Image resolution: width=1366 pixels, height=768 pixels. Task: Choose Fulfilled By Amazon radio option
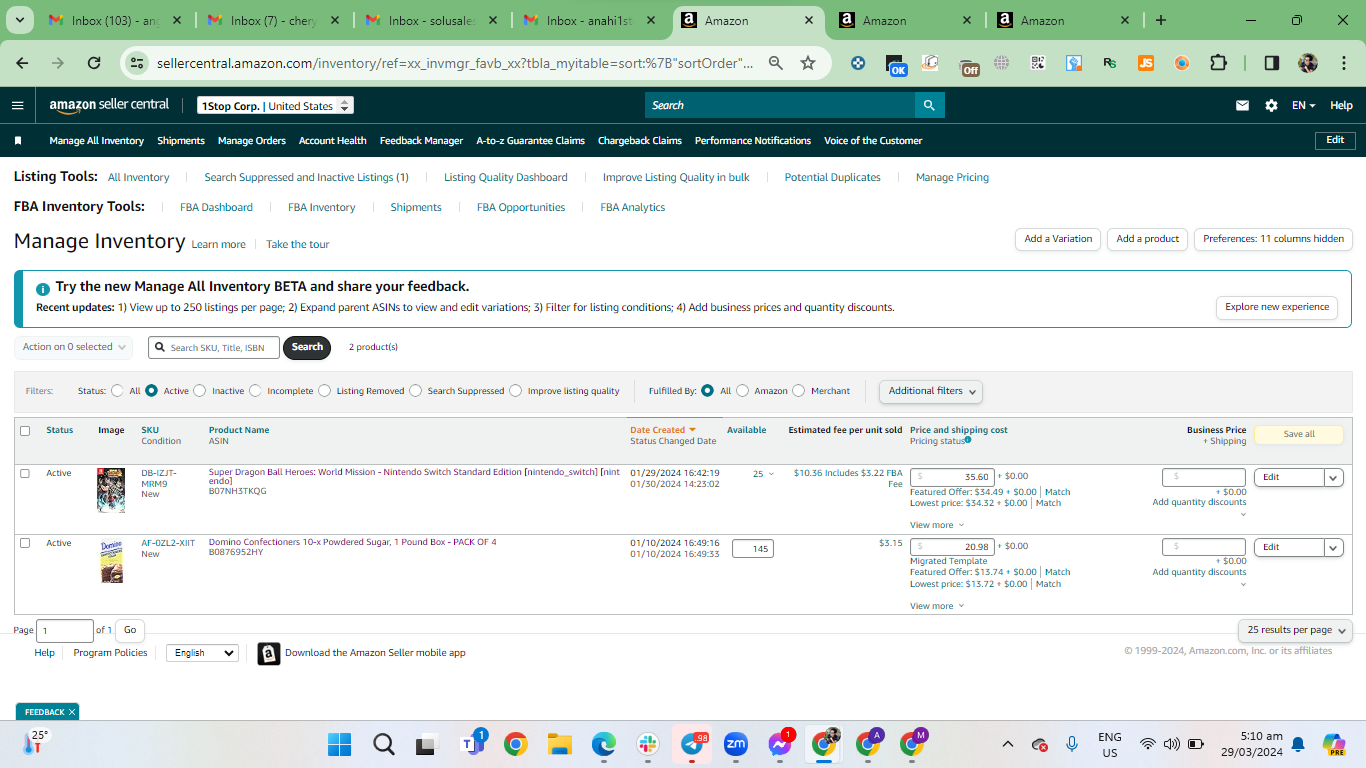tap(742, 391)
